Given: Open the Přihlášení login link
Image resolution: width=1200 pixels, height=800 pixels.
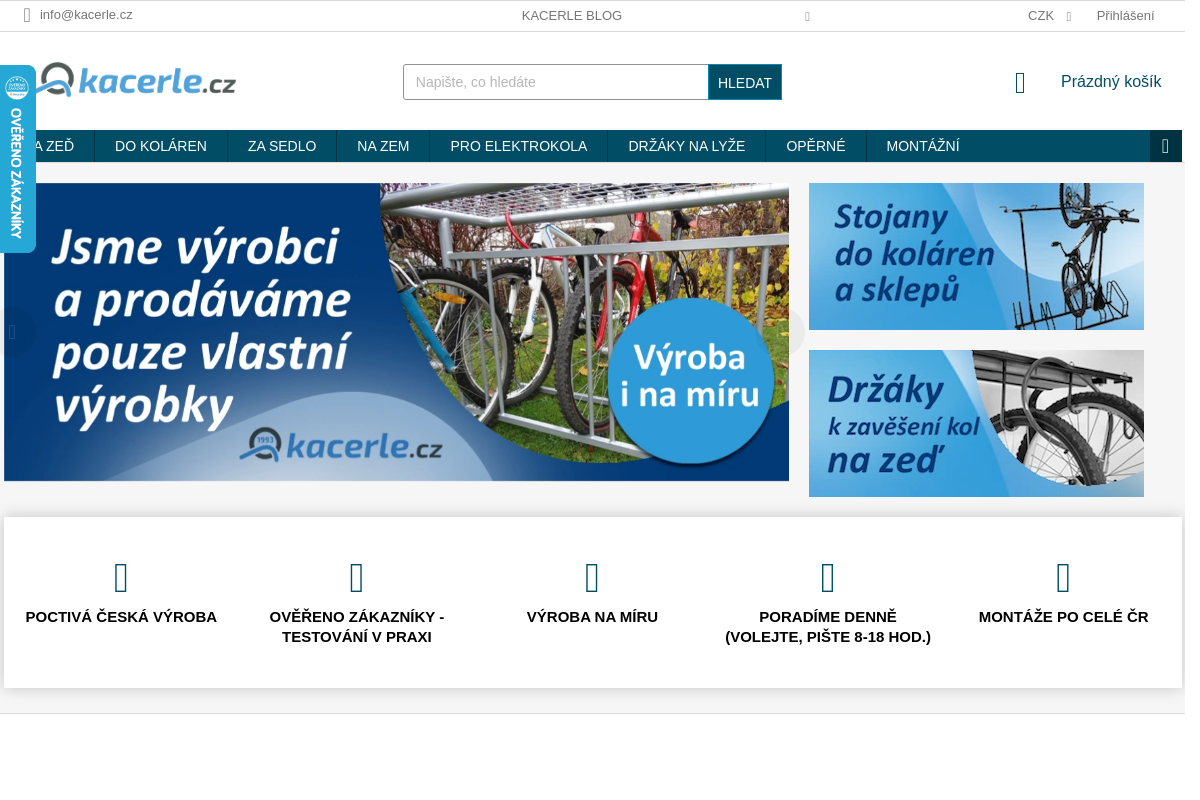Looking at the screenshot, I should click(x=1124, y=15).
